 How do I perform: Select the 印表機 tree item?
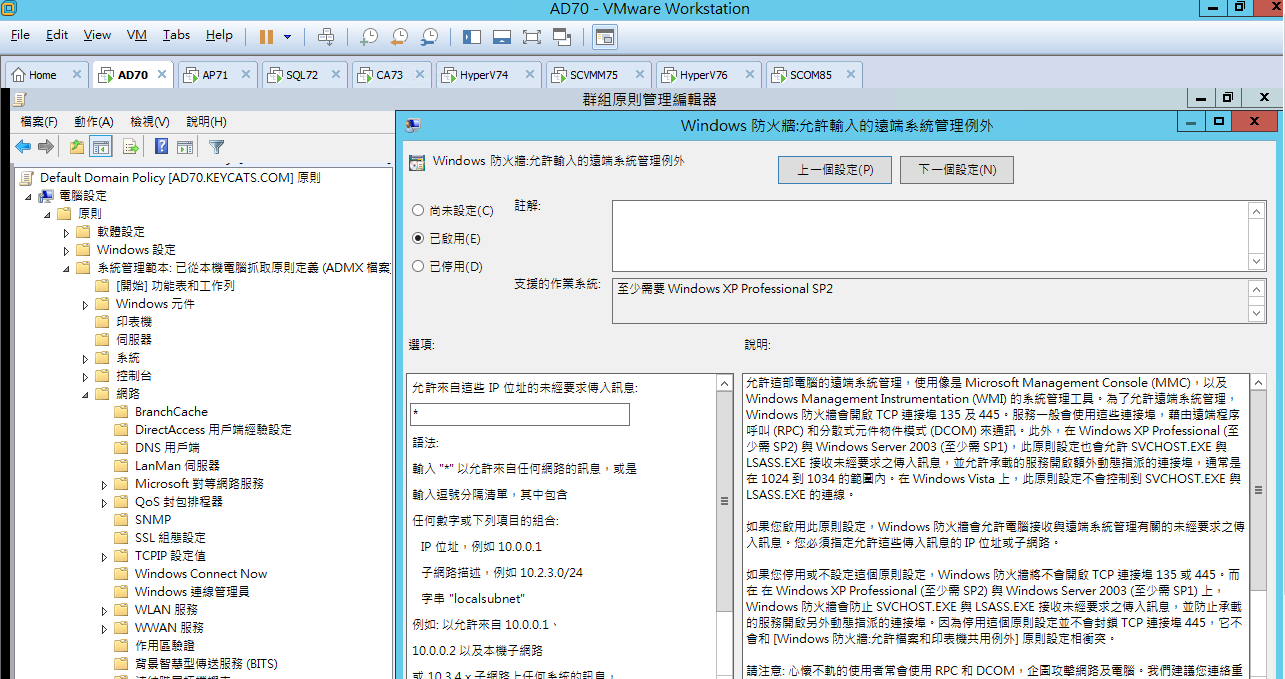click(134, 322)
